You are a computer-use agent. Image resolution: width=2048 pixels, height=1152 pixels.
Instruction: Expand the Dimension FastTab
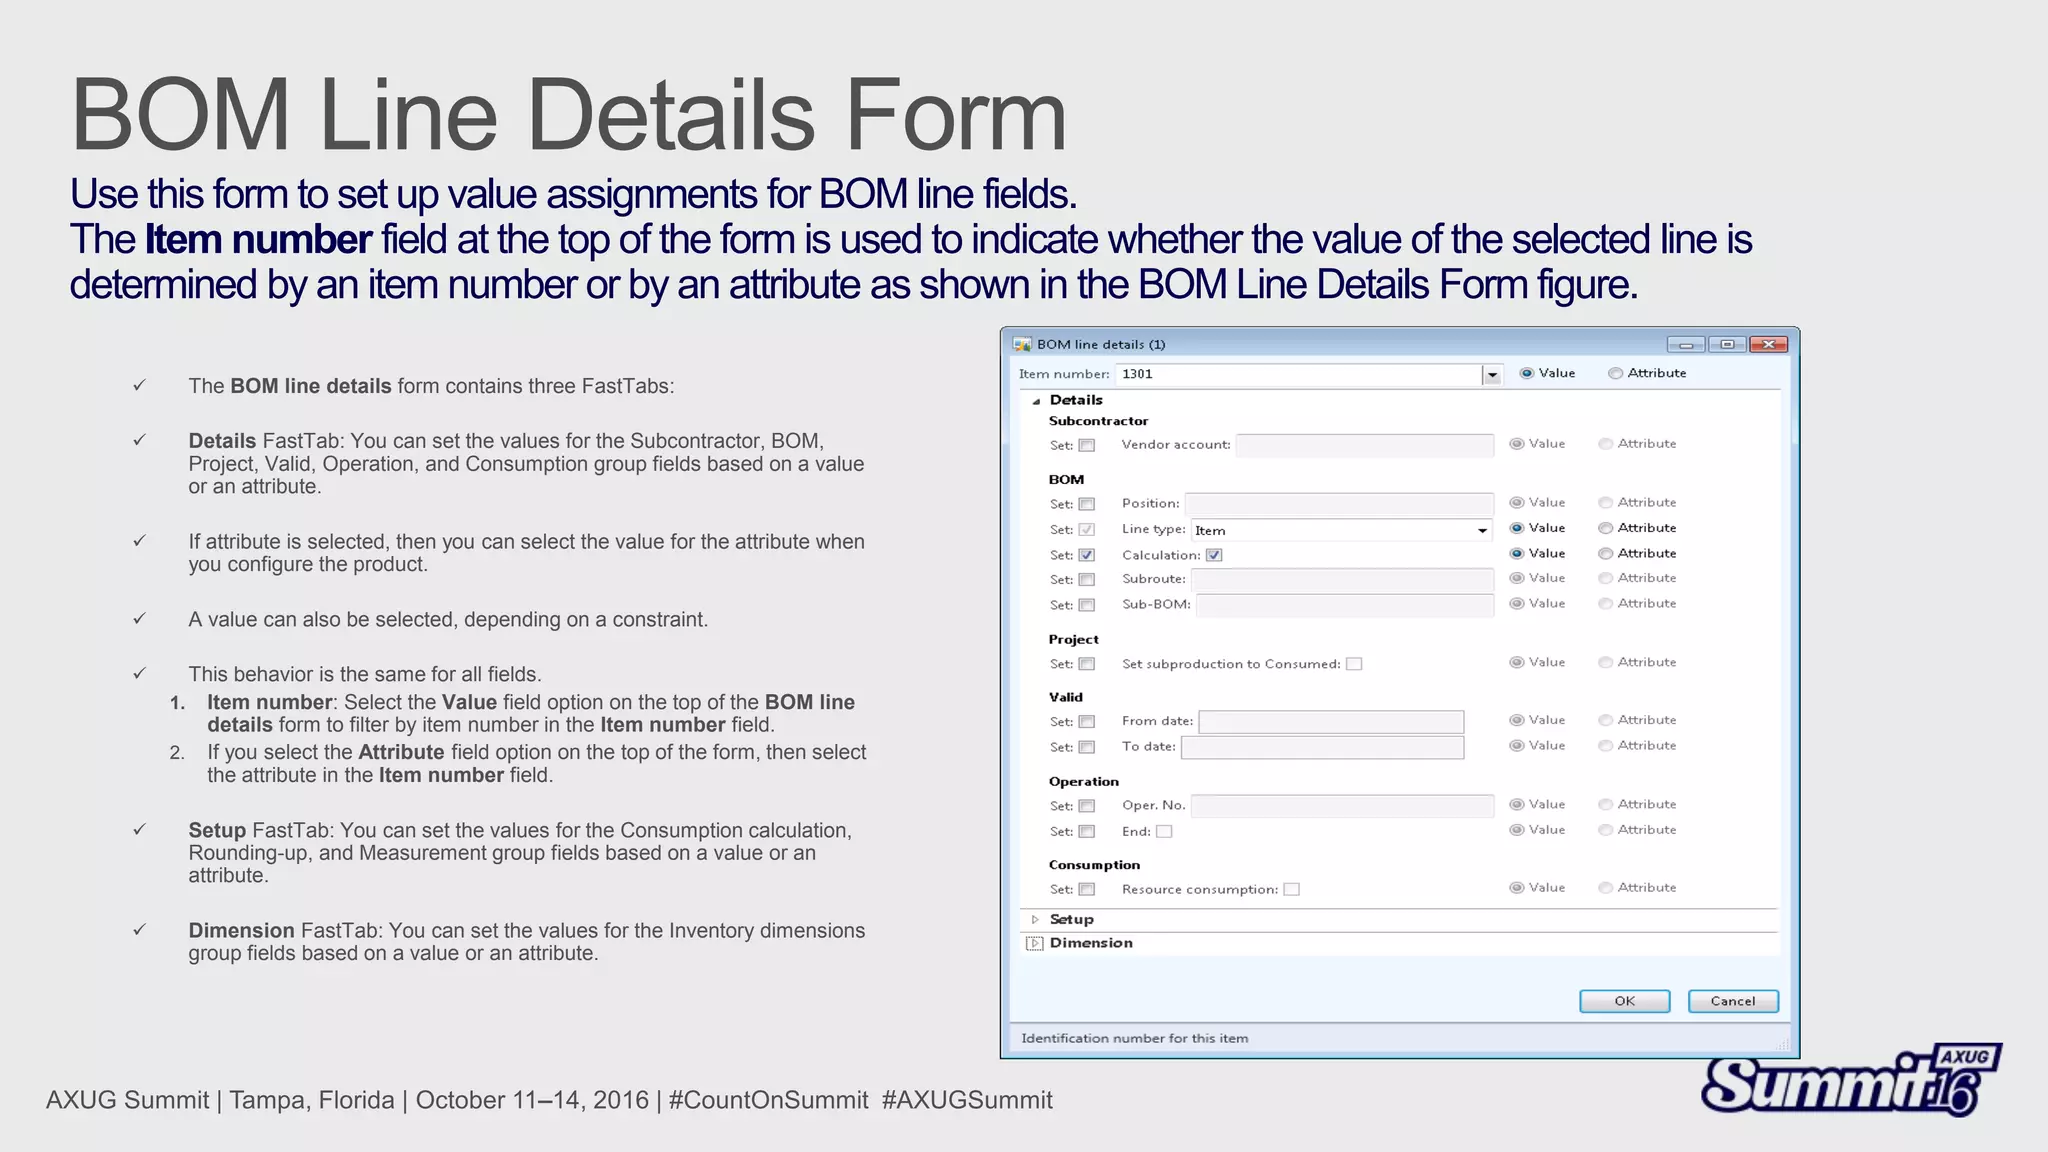click(x=1035, y=943)
